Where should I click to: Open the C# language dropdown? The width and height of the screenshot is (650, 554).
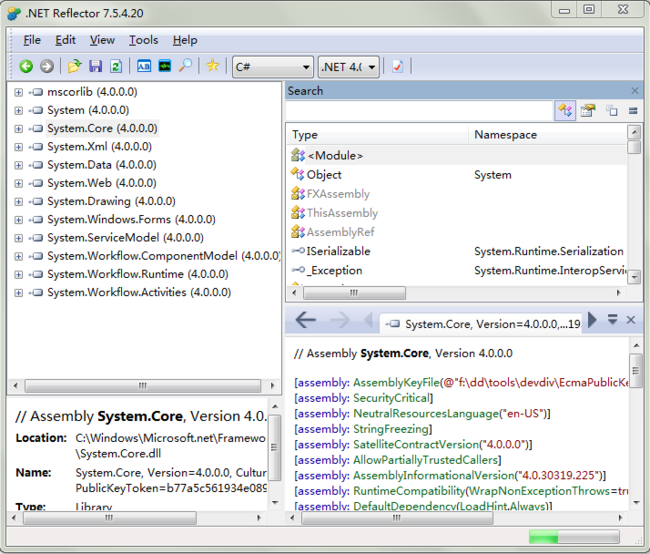(272, 67)
